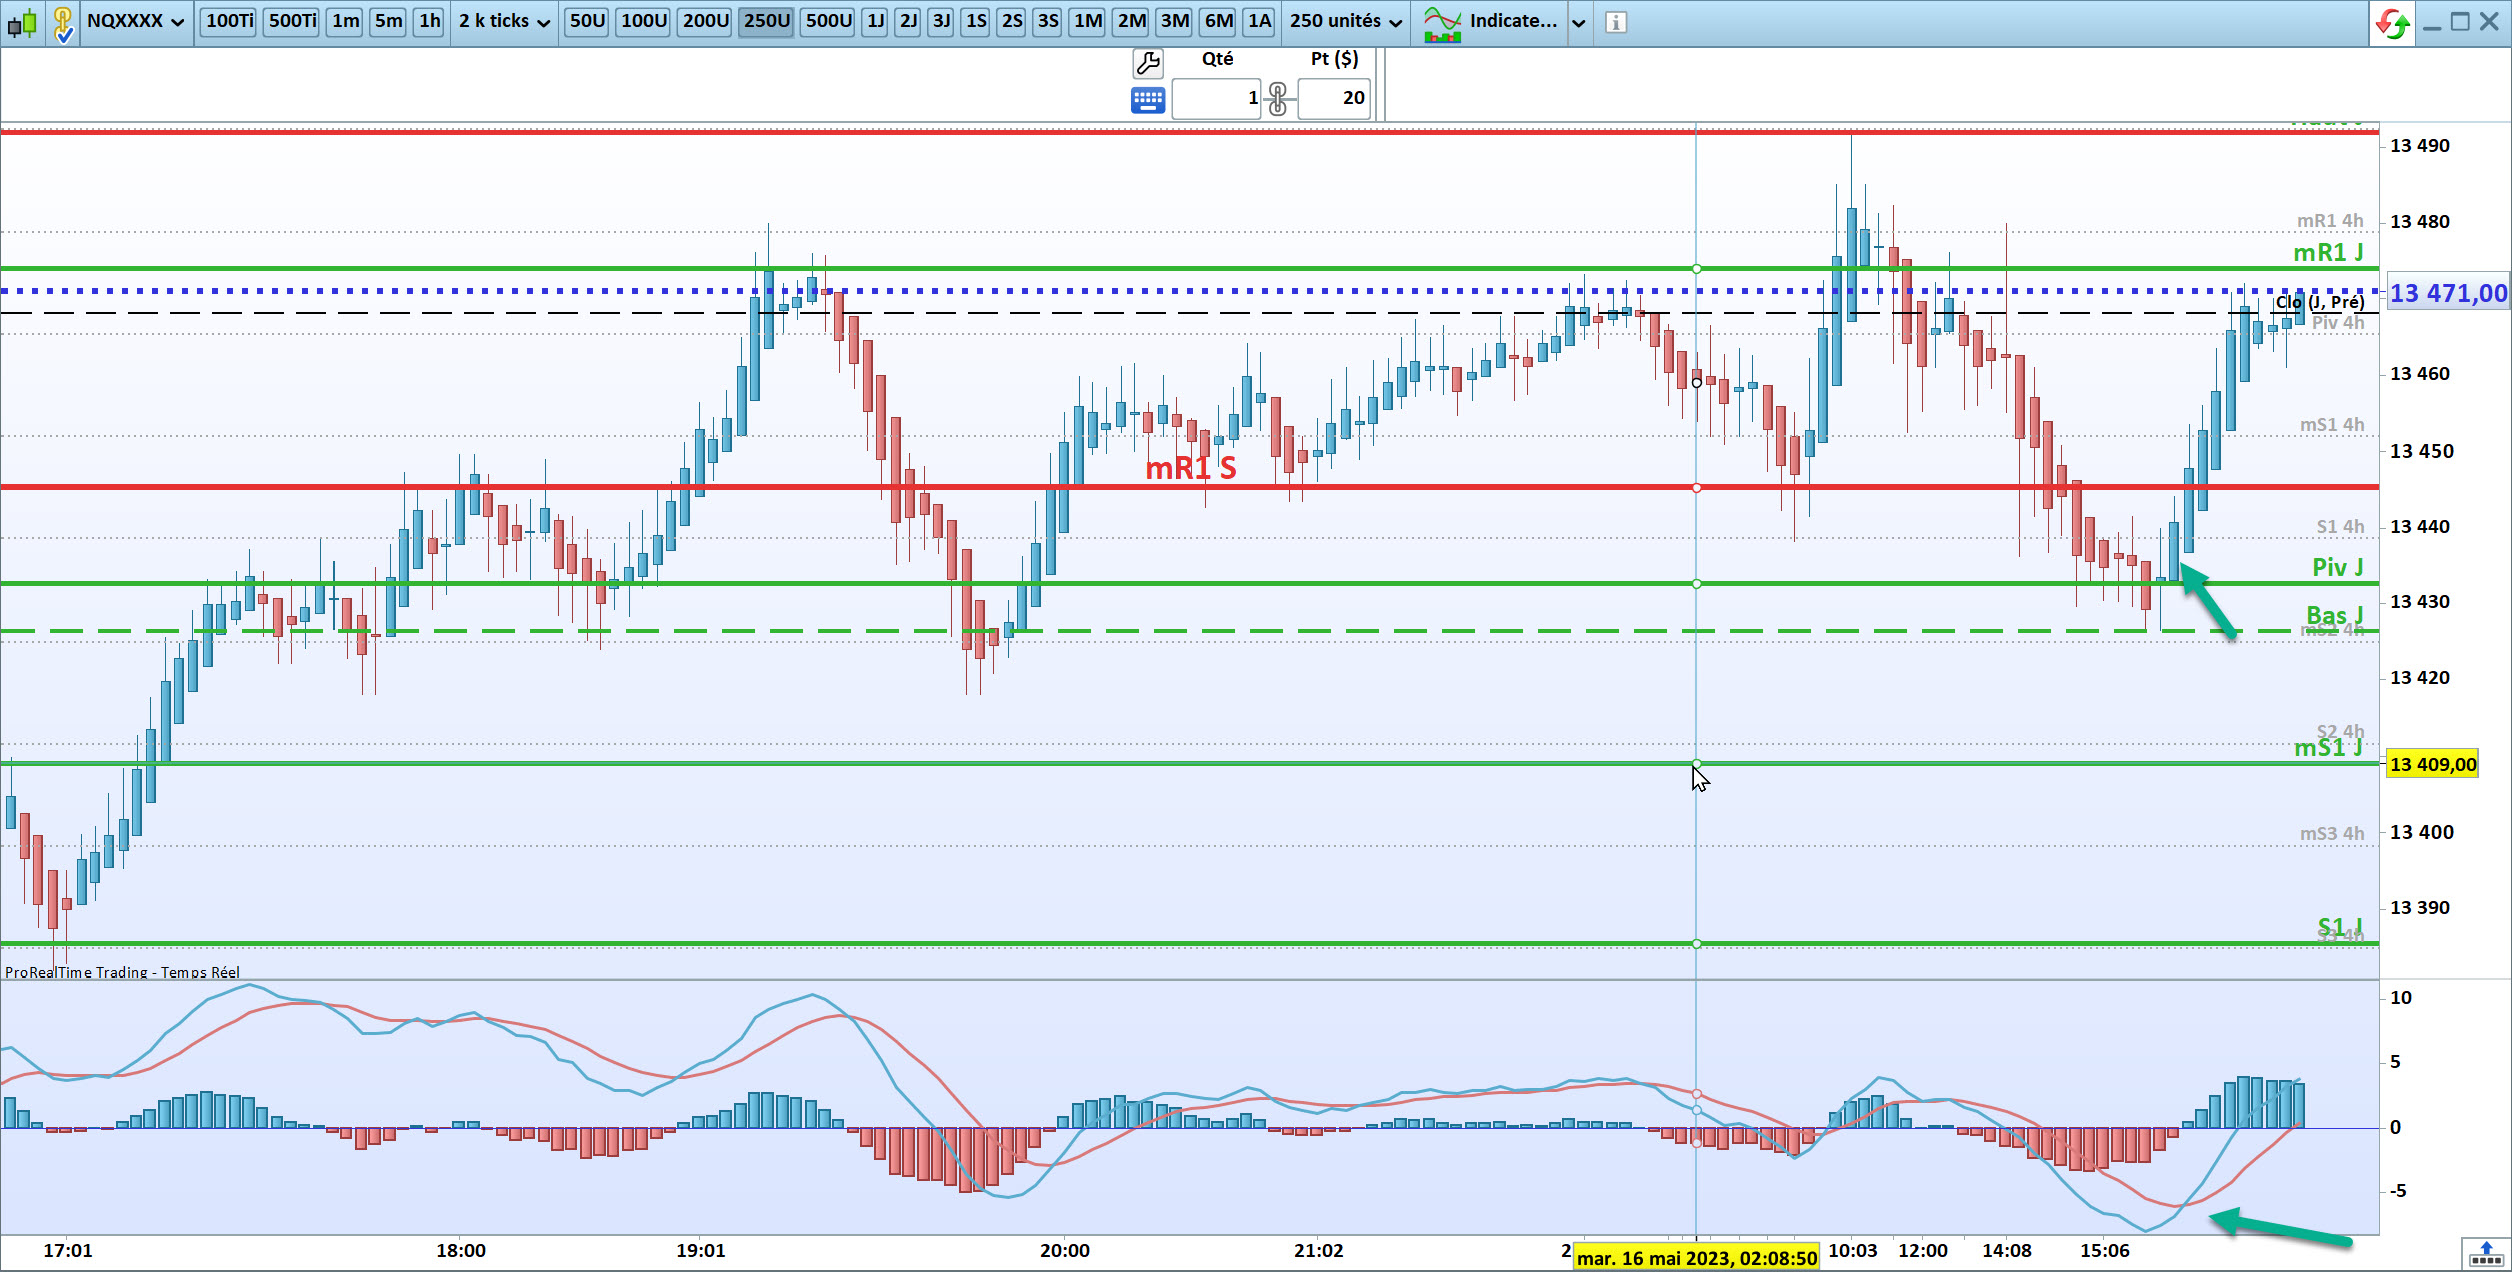Click the Qté quantity input field
2512x1272 pixels.
click(x=1216, y=98)
